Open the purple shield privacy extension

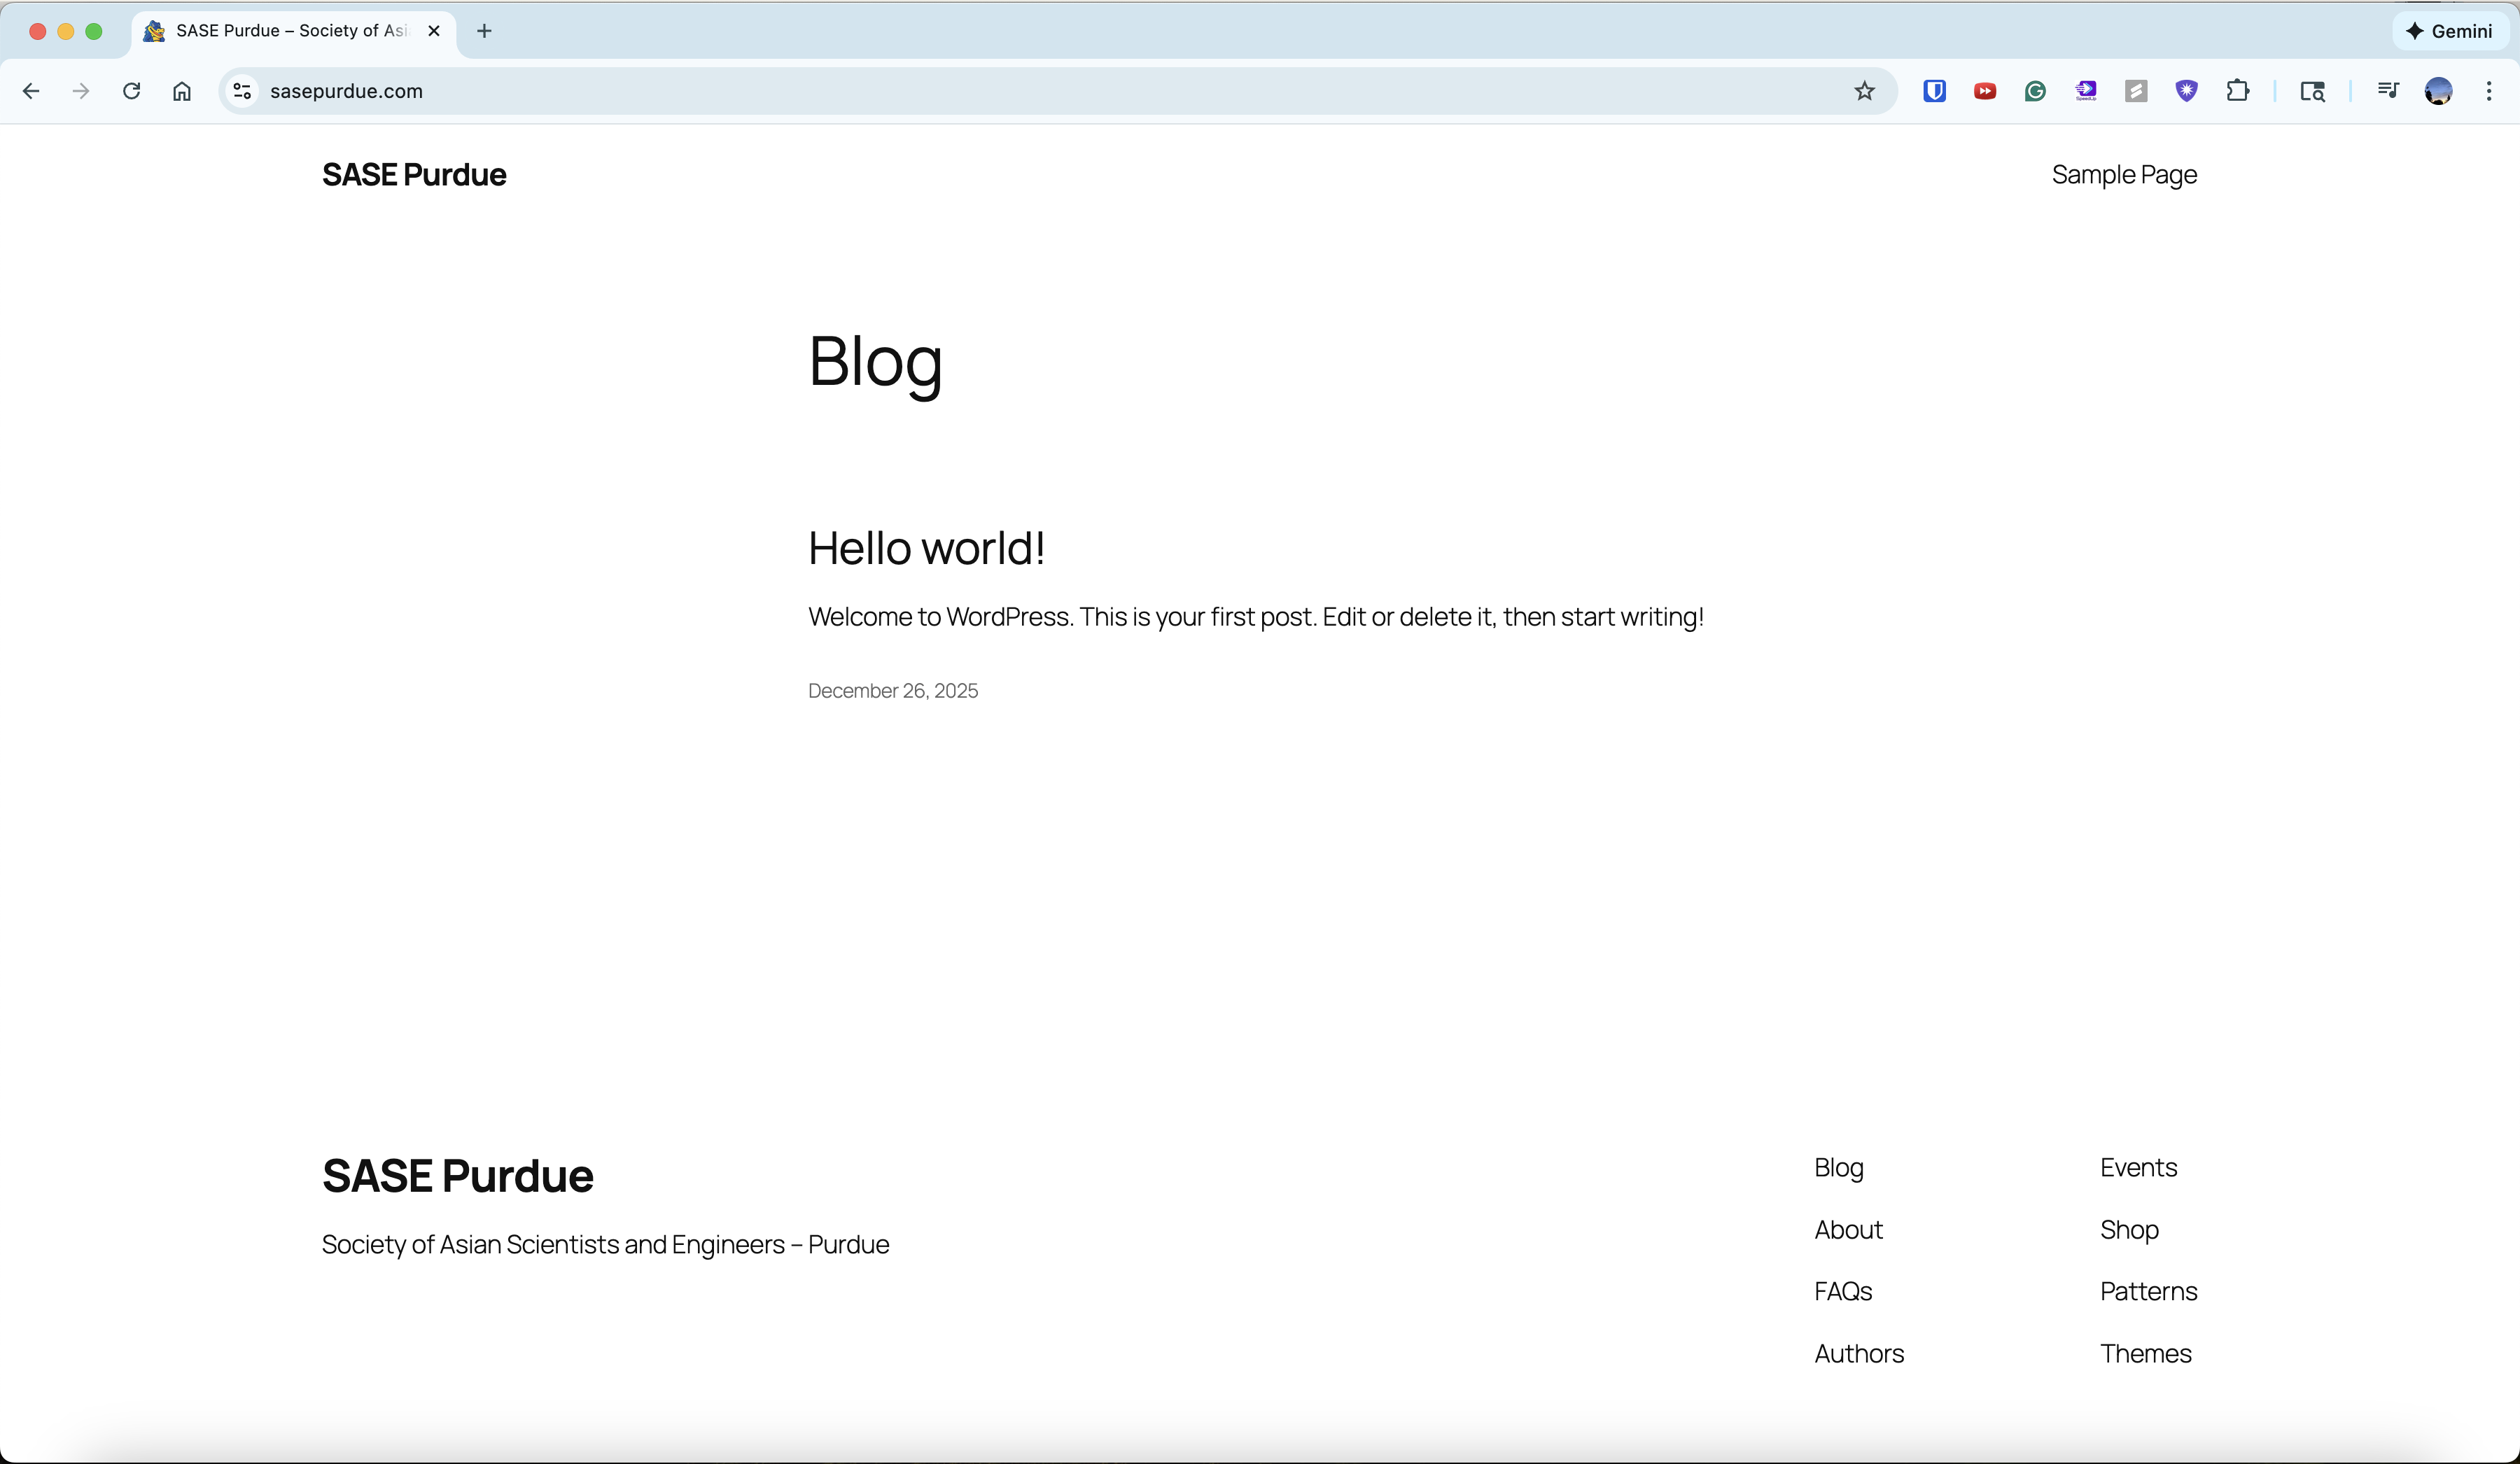click(x=2187, y=91)
